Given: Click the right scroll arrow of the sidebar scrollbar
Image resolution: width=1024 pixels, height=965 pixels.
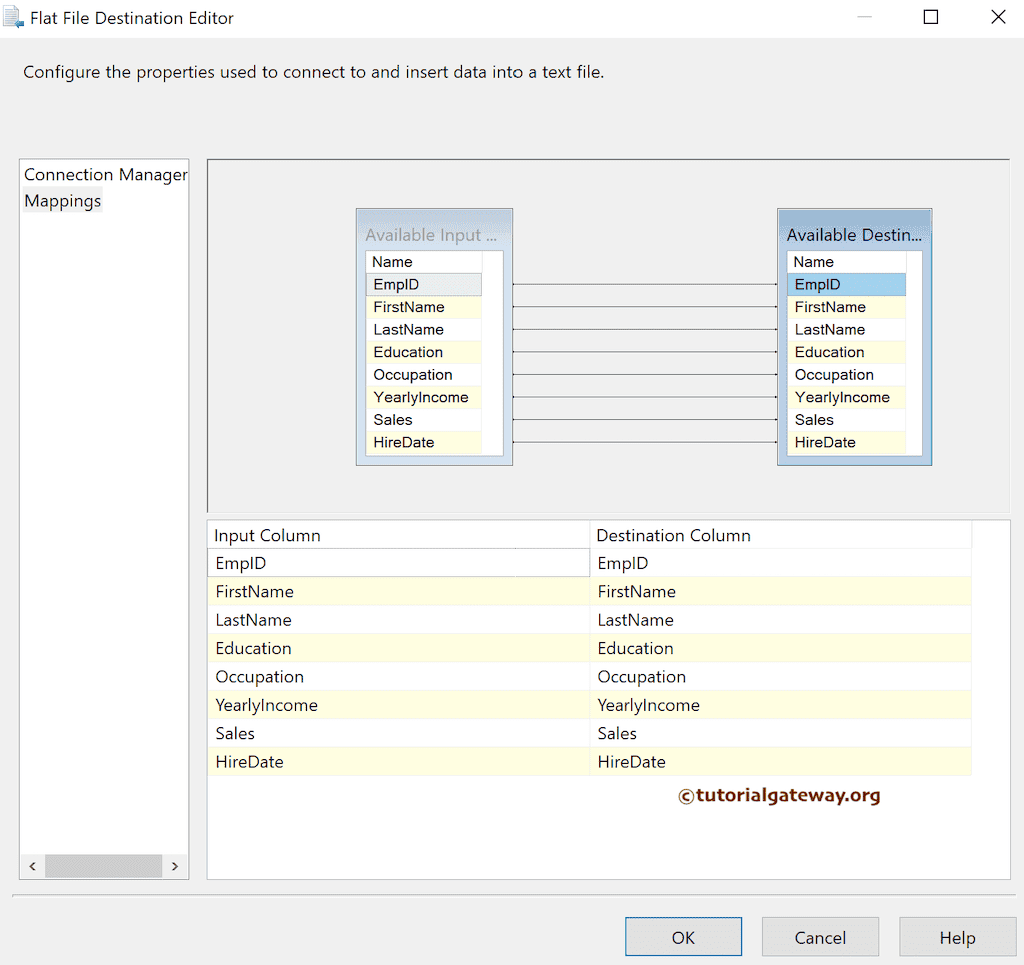Looking at the screenshot, I should (175, 866).
